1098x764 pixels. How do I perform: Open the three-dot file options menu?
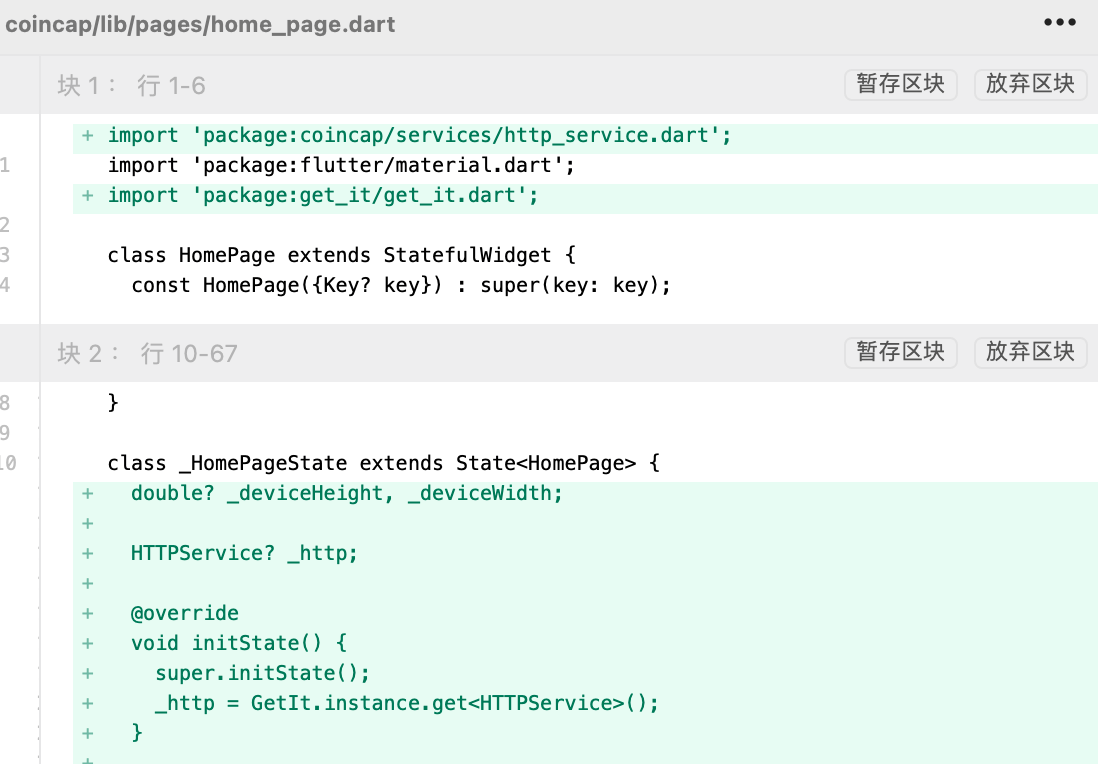pos(1059,23)
